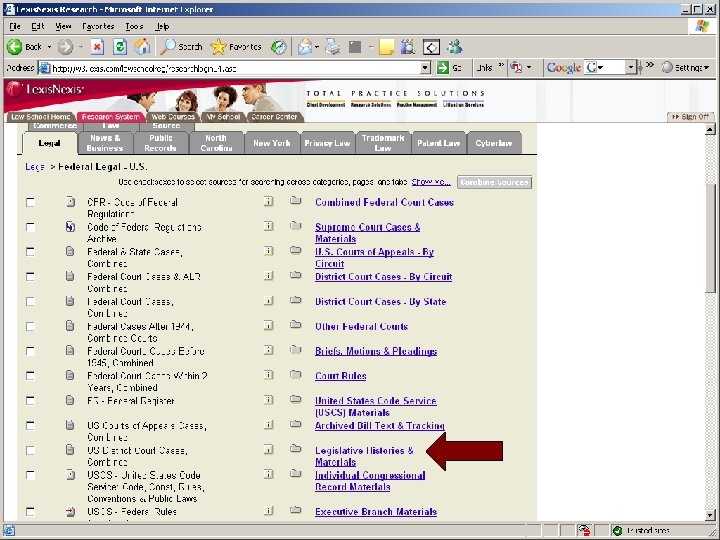Open the Back button history dropdown arrow
This screenshot has width=720, height=540.
[49, 47]
